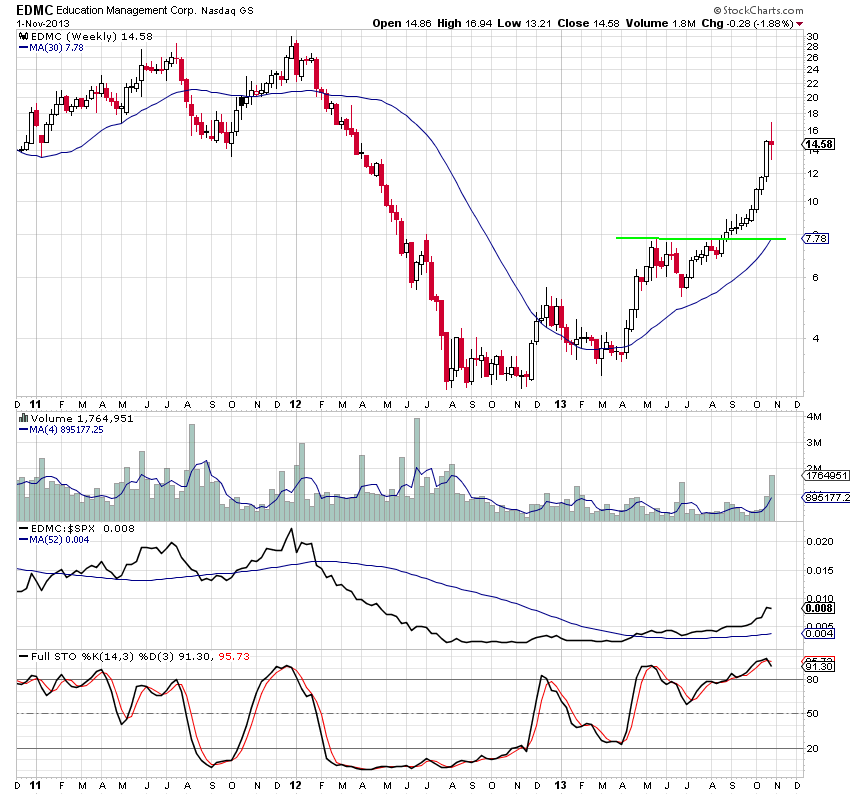Click the 1764951 volume axis tag
This screenshot has height=795, width=850.
[825, 475]
